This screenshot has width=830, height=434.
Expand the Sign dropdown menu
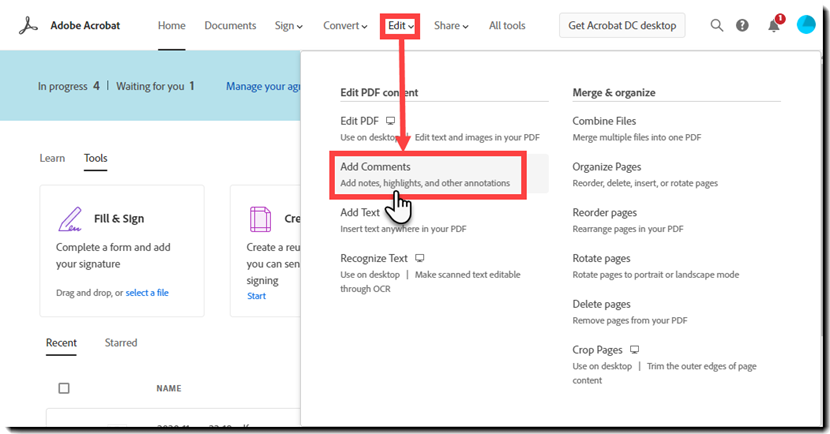[288, 25]
